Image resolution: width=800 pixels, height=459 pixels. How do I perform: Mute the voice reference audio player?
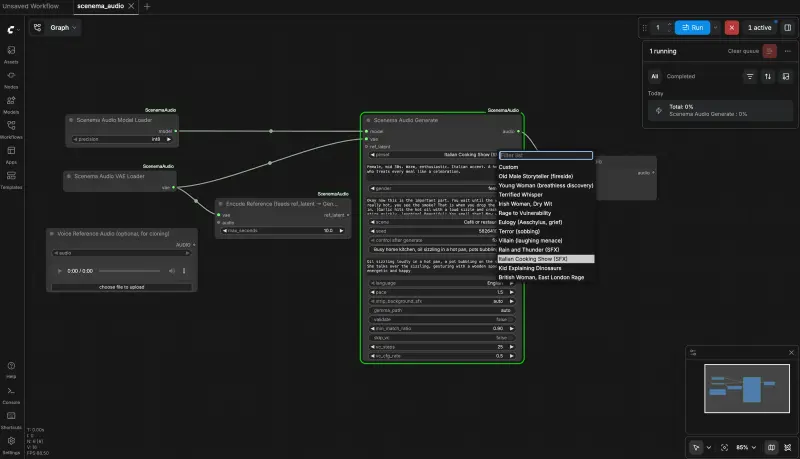pos(171,271)
